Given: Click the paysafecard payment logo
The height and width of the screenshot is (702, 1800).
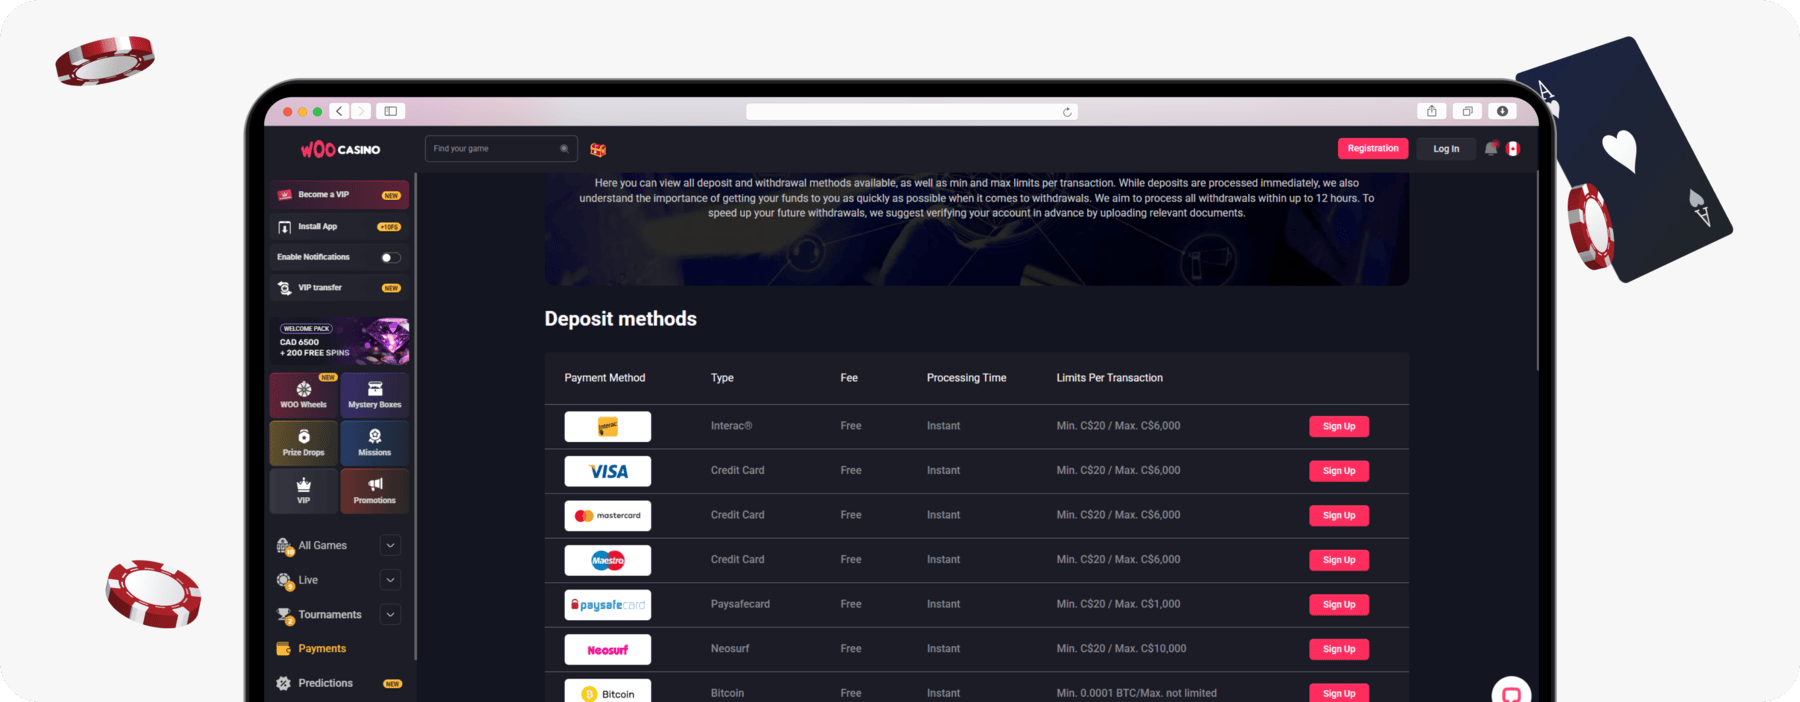Looking at the screenshot, I should [608, 605].
